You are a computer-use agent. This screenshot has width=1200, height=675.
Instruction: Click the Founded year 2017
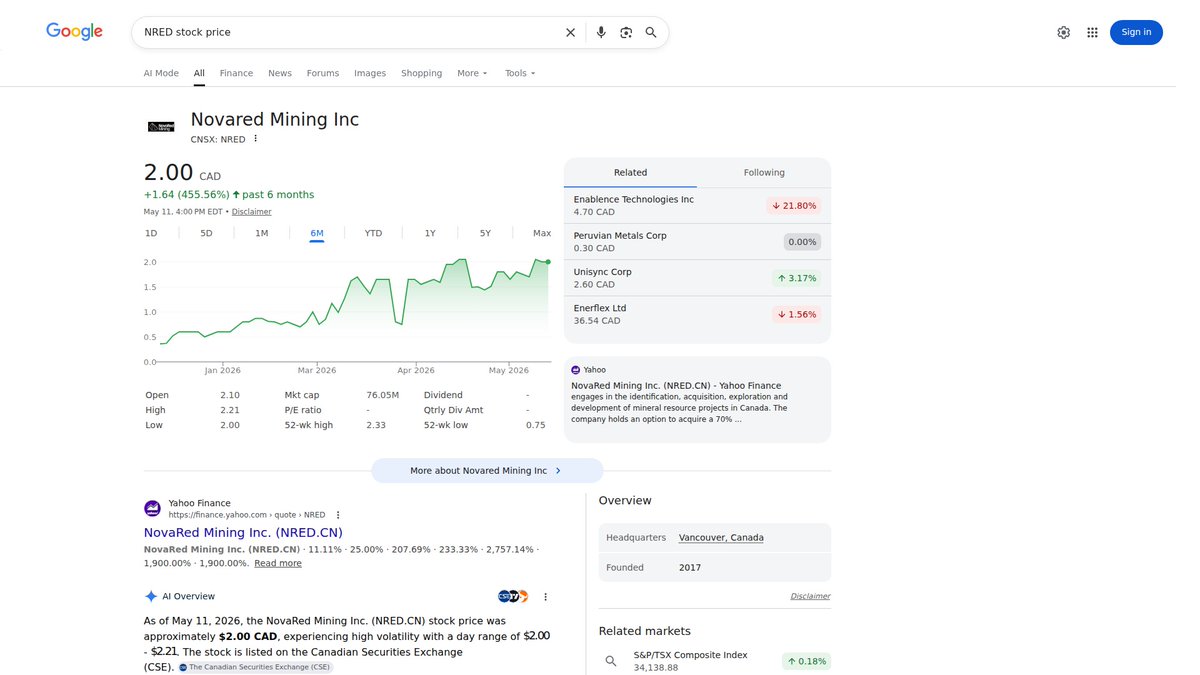tap(690, 567)
